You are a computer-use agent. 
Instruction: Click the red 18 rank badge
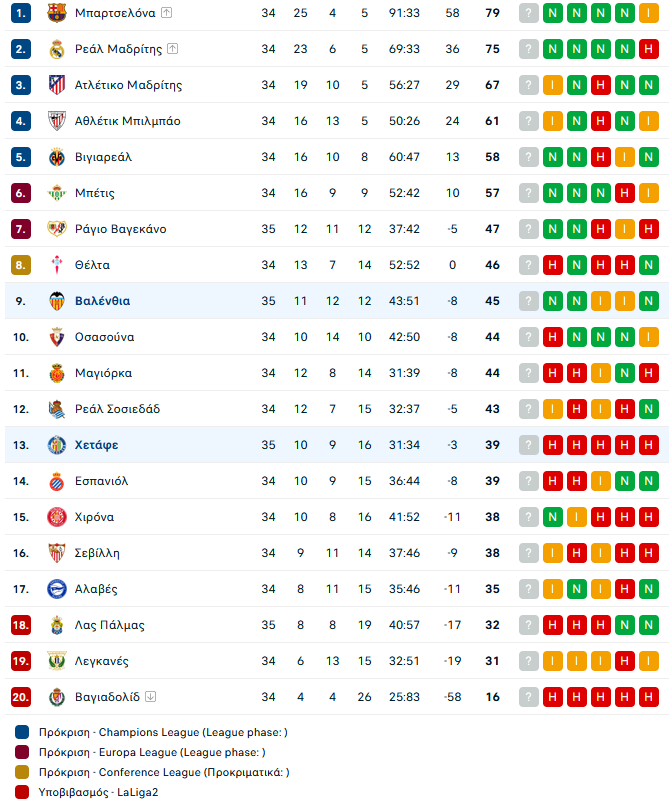pyautogui.click(x=21, y=625)
